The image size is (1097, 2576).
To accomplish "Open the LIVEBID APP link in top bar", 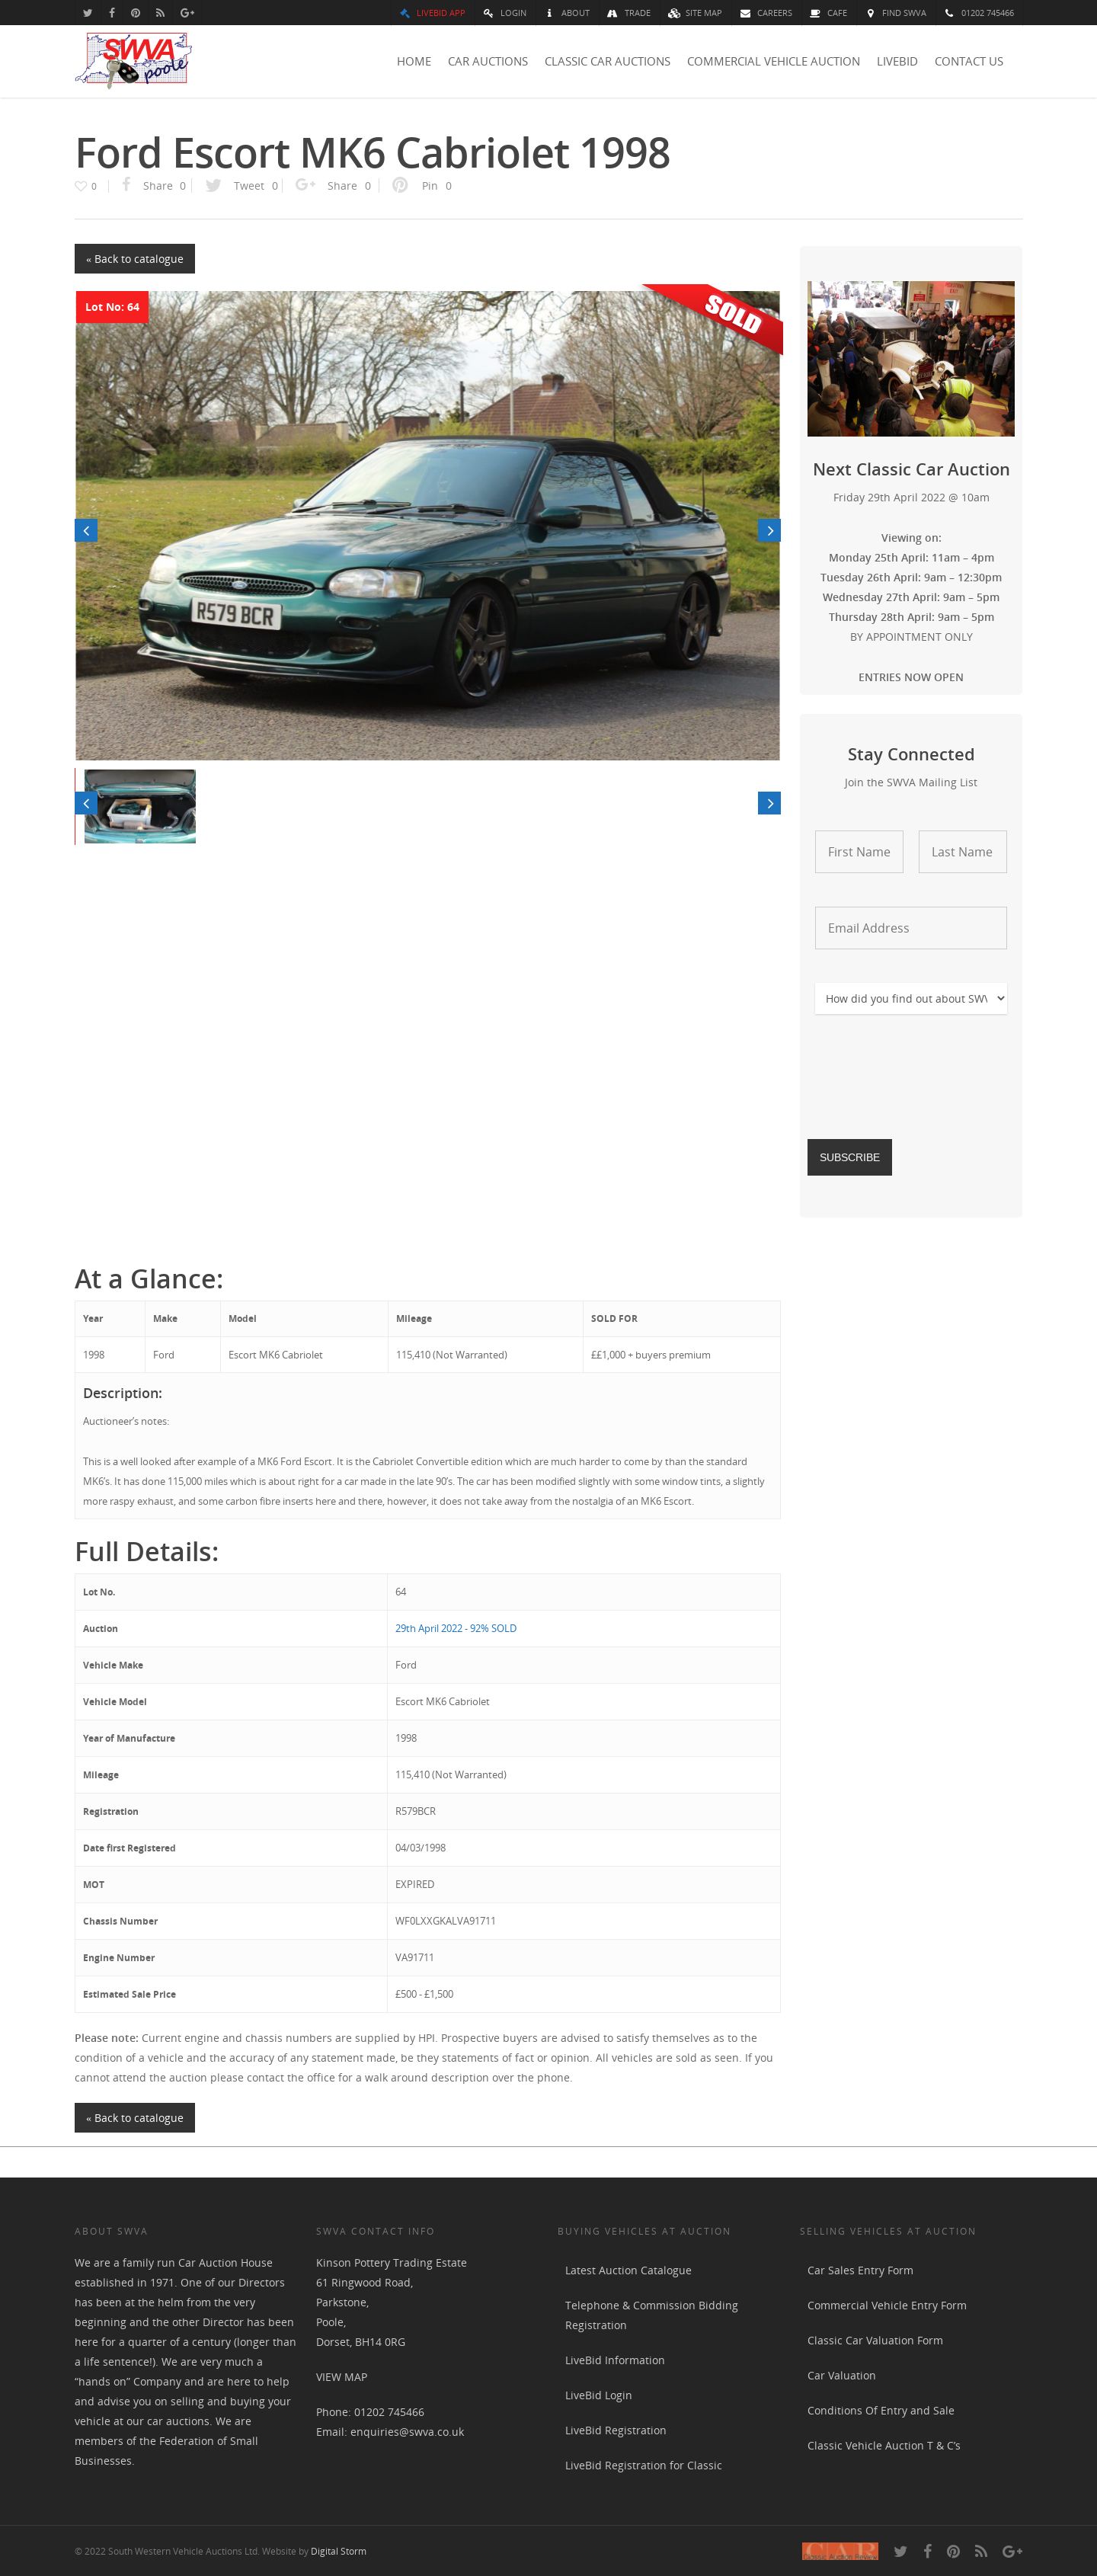I will coord(432,13).
